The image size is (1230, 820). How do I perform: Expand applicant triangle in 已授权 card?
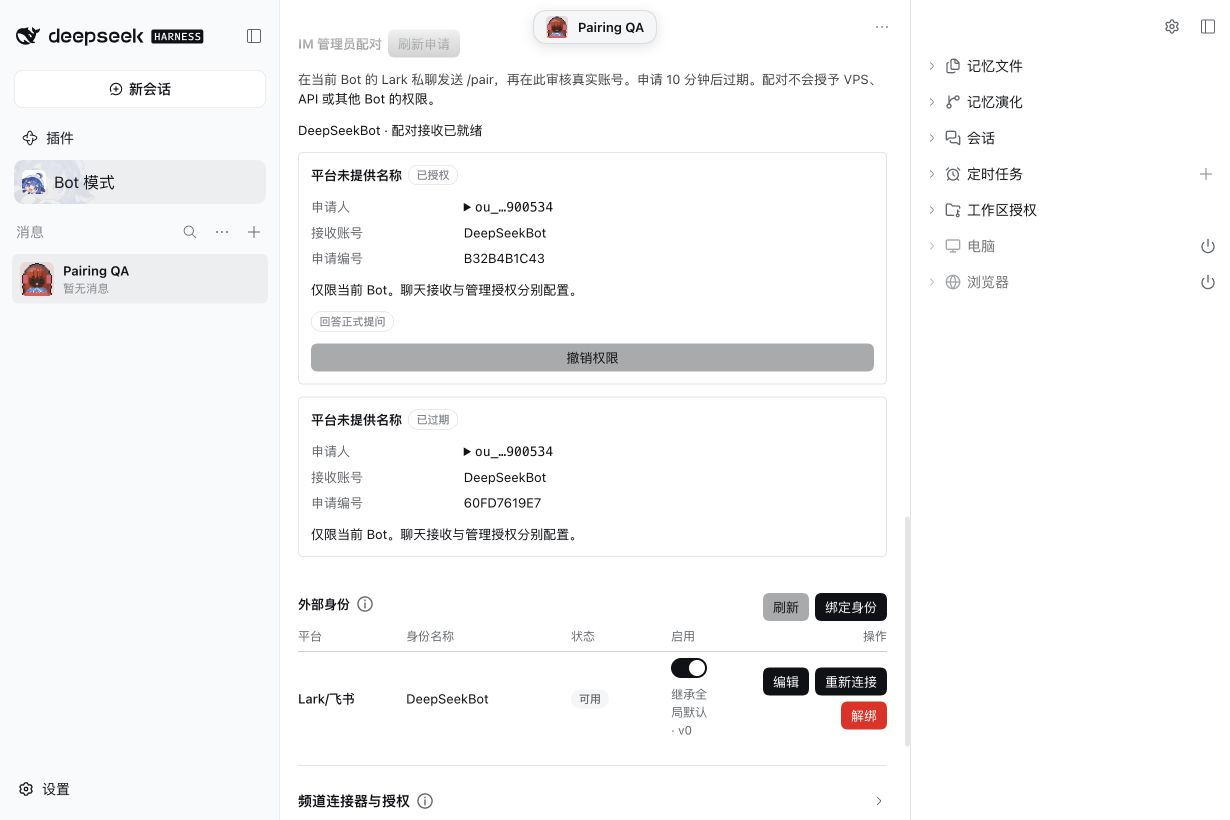pyautogui.click(x=468, y=207)
